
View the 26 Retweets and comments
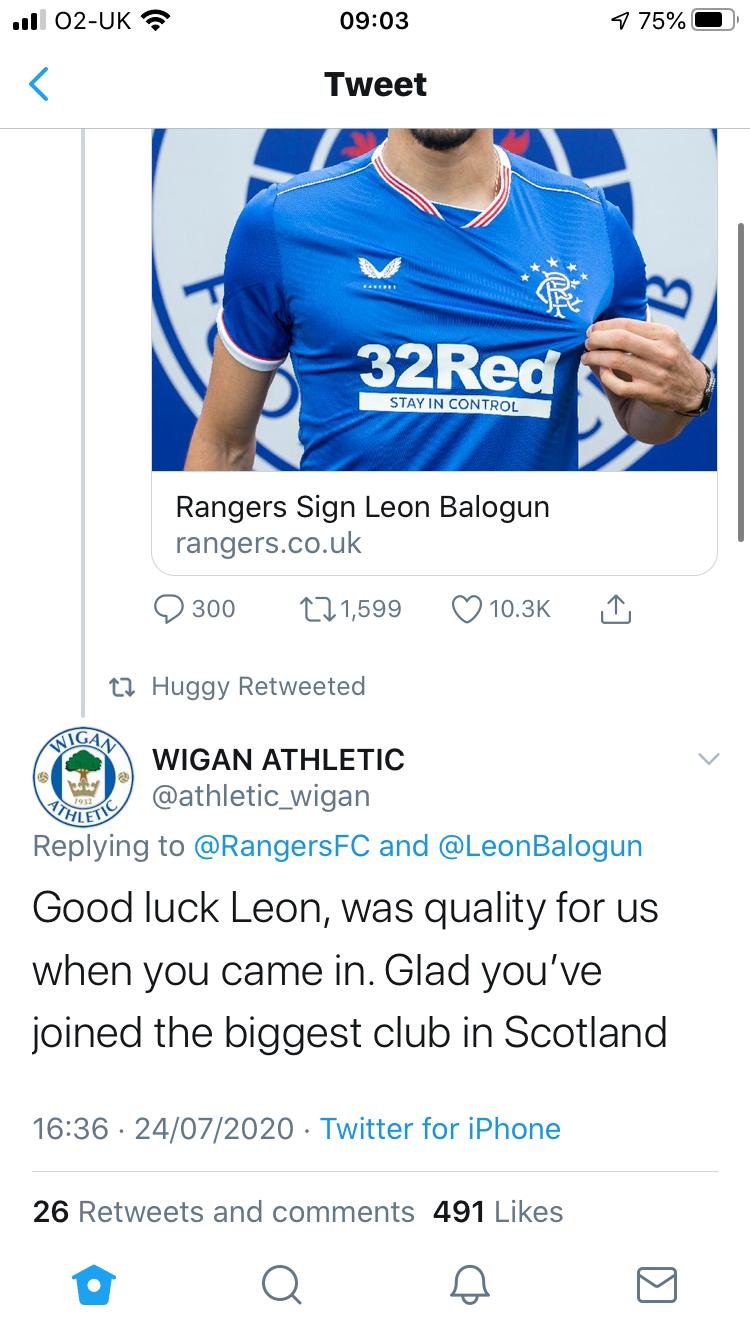tap(223, 1212)
